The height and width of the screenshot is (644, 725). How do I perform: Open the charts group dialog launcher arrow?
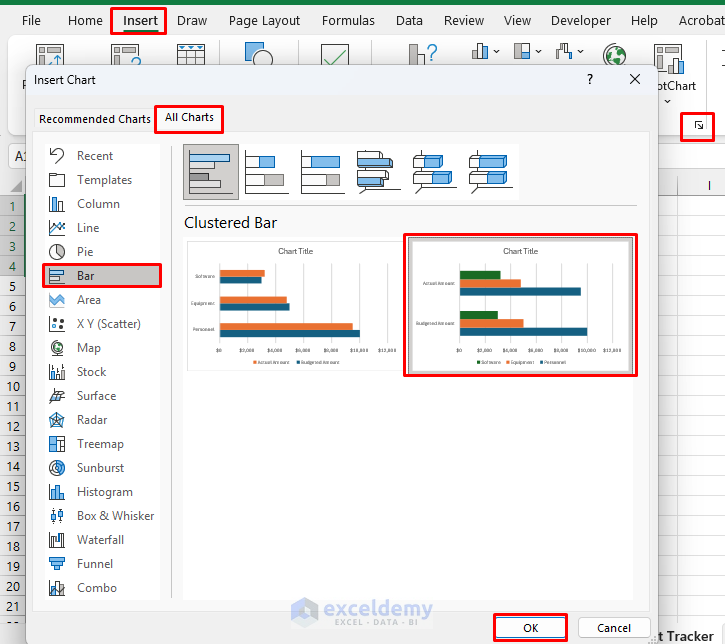[699, 125]
